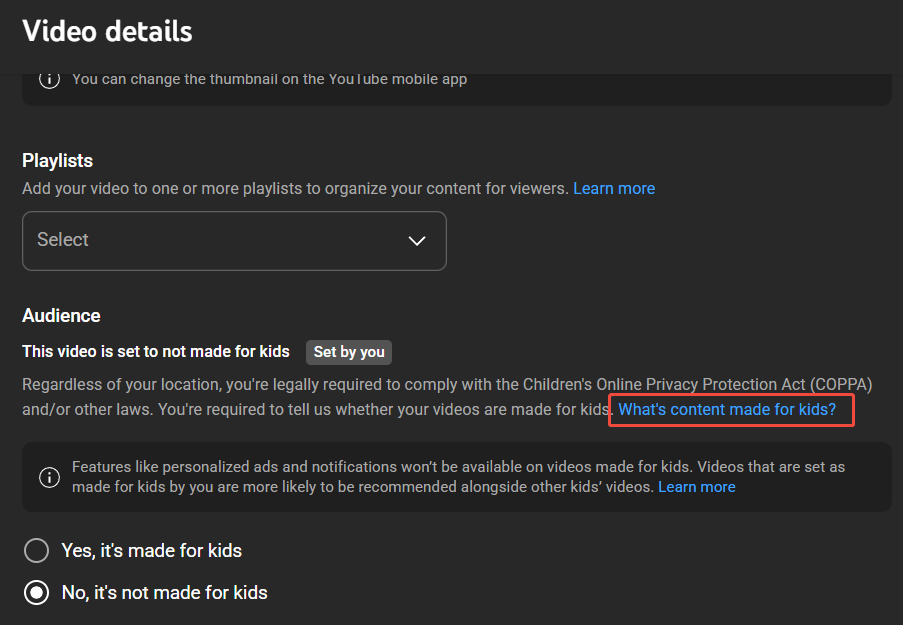This screenshot has height=625, width=903.
Task: Click the Playlists section heading
Action: (x=58, y=160)
